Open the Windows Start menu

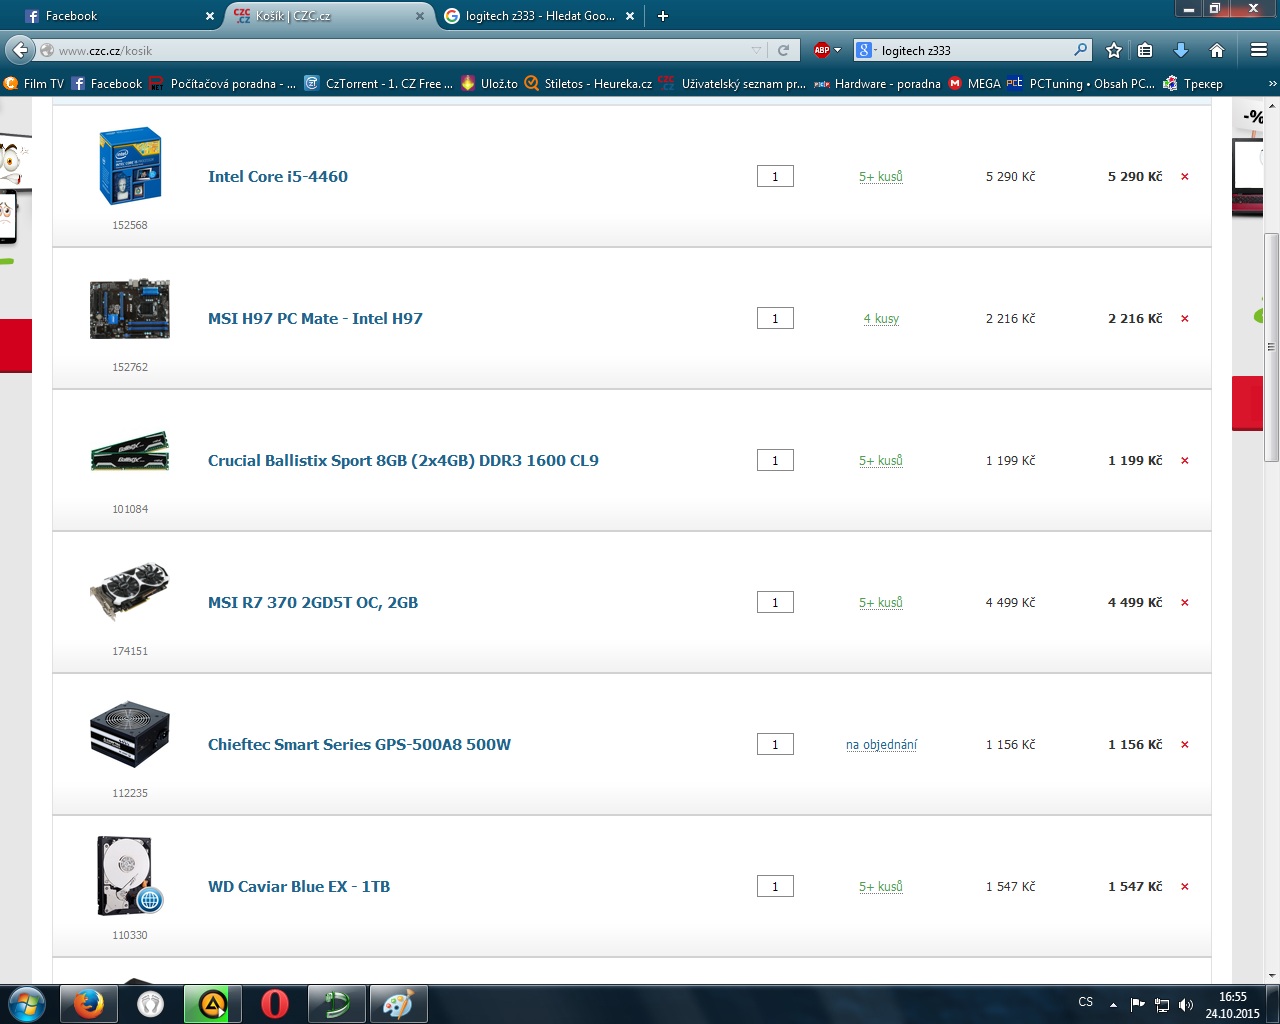coord(26,1004)
